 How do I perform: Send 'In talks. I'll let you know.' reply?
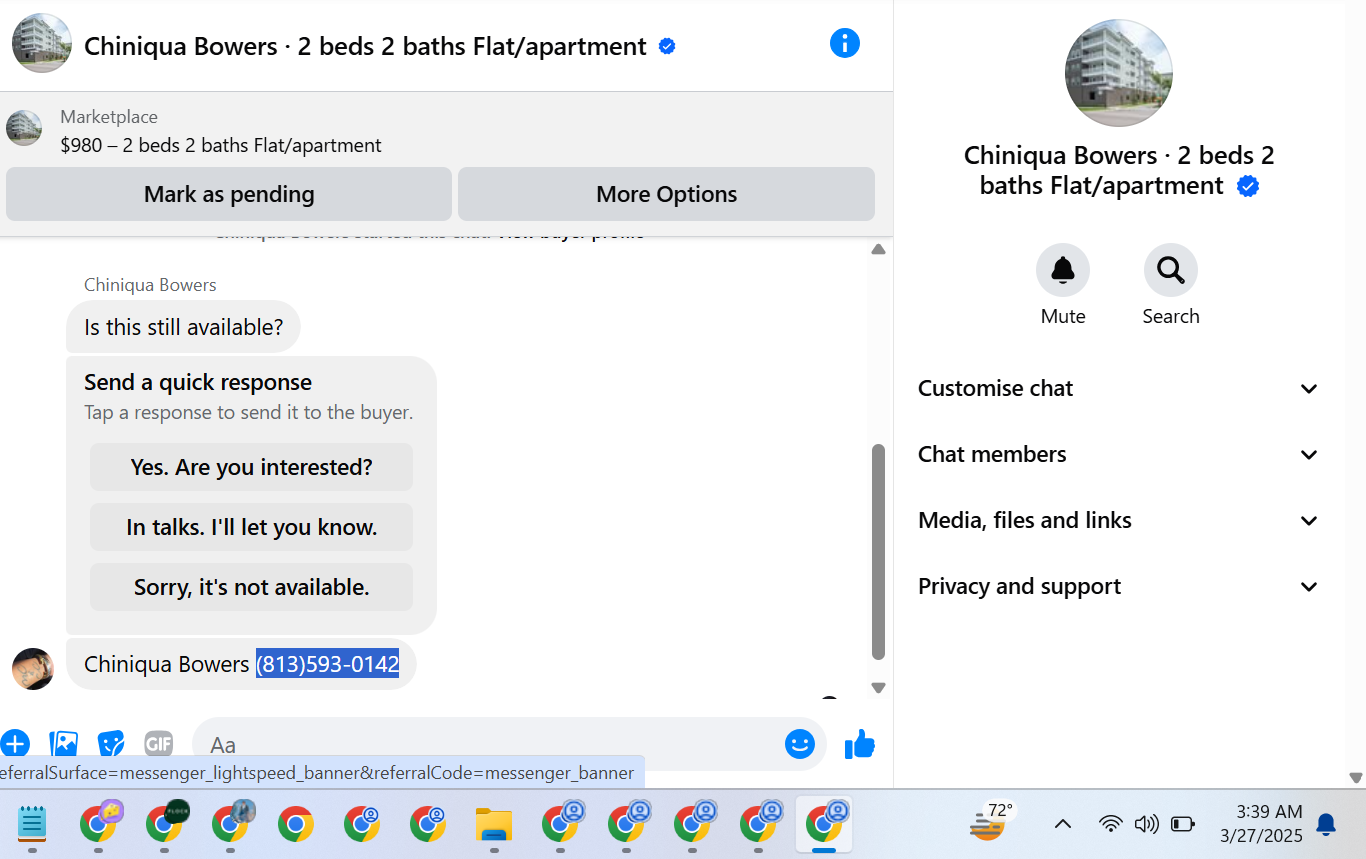(x=251, y=527)
